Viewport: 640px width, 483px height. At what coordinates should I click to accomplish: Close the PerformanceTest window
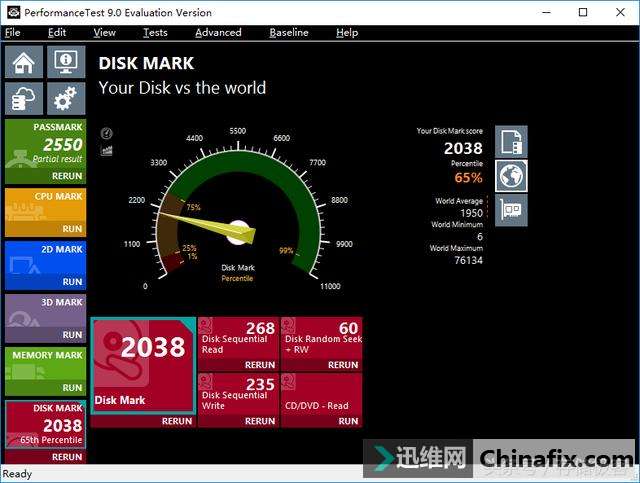point(620,12)
